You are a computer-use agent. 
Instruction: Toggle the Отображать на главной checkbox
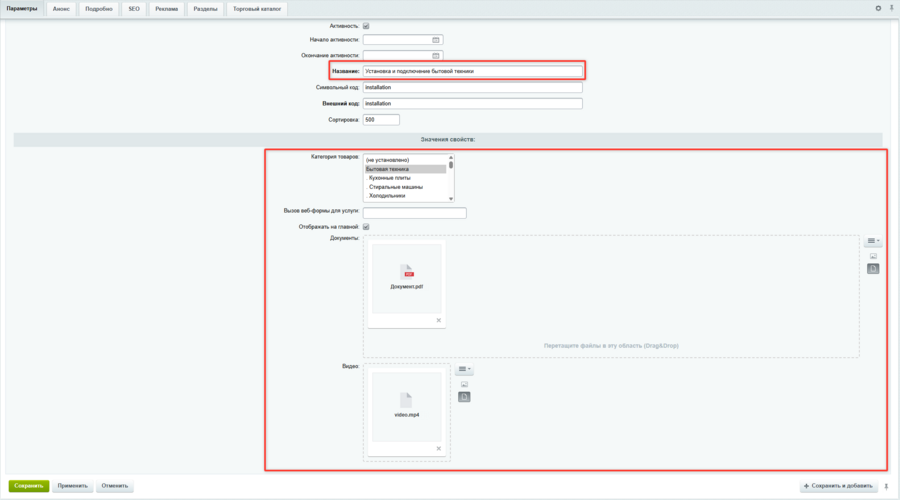(366, 227)
